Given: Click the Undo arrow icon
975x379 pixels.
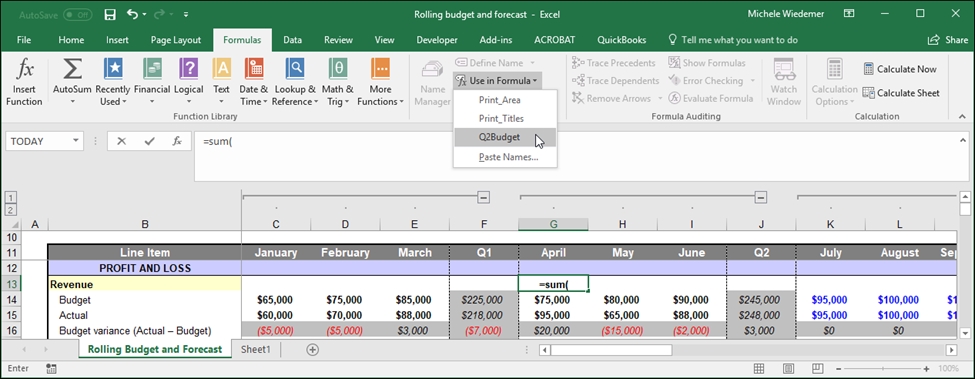Looking at the screenshot, I should pos(132,14).
